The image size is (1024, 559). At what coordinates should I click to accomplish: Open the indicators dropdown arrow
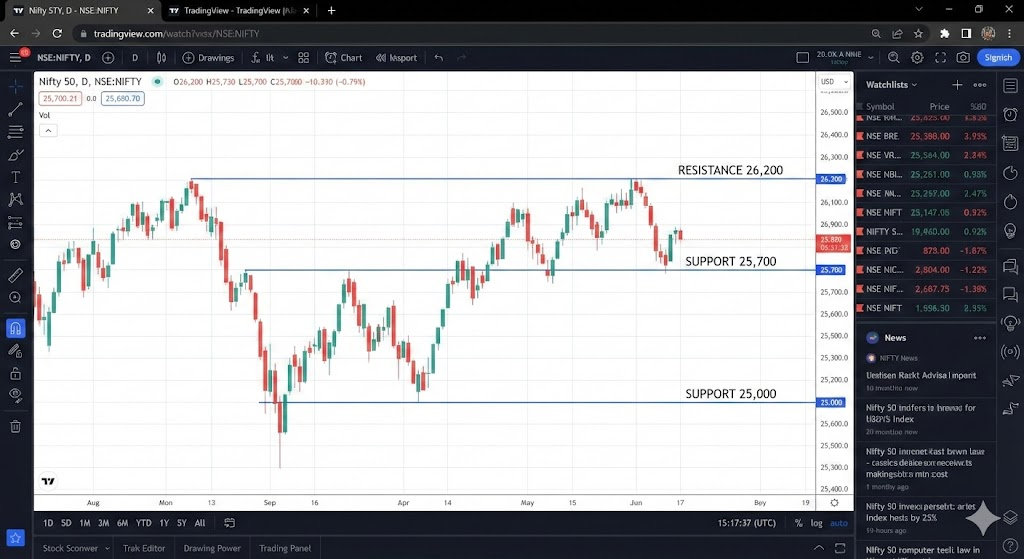[x=285, y=57]
